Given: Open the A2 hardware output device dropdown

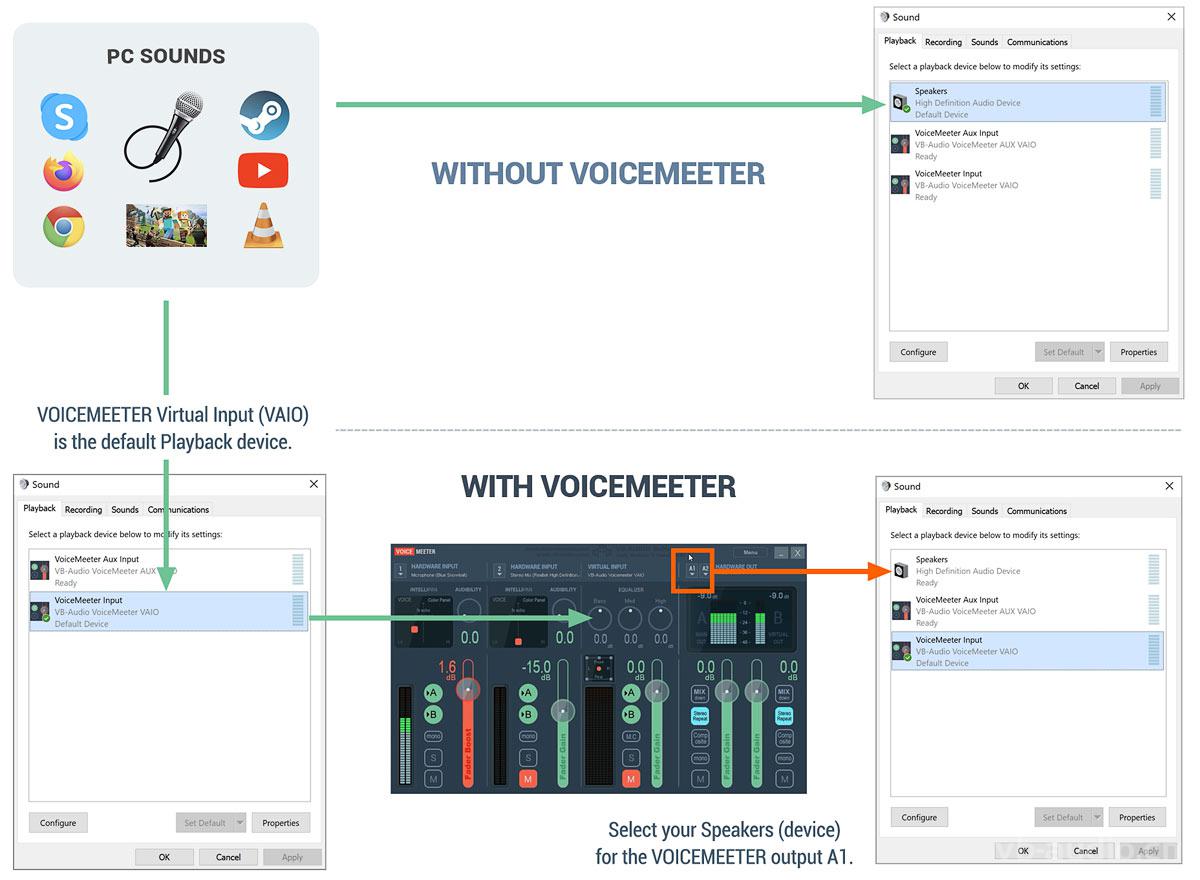Looking at the screenshot, I should (705, 570).
